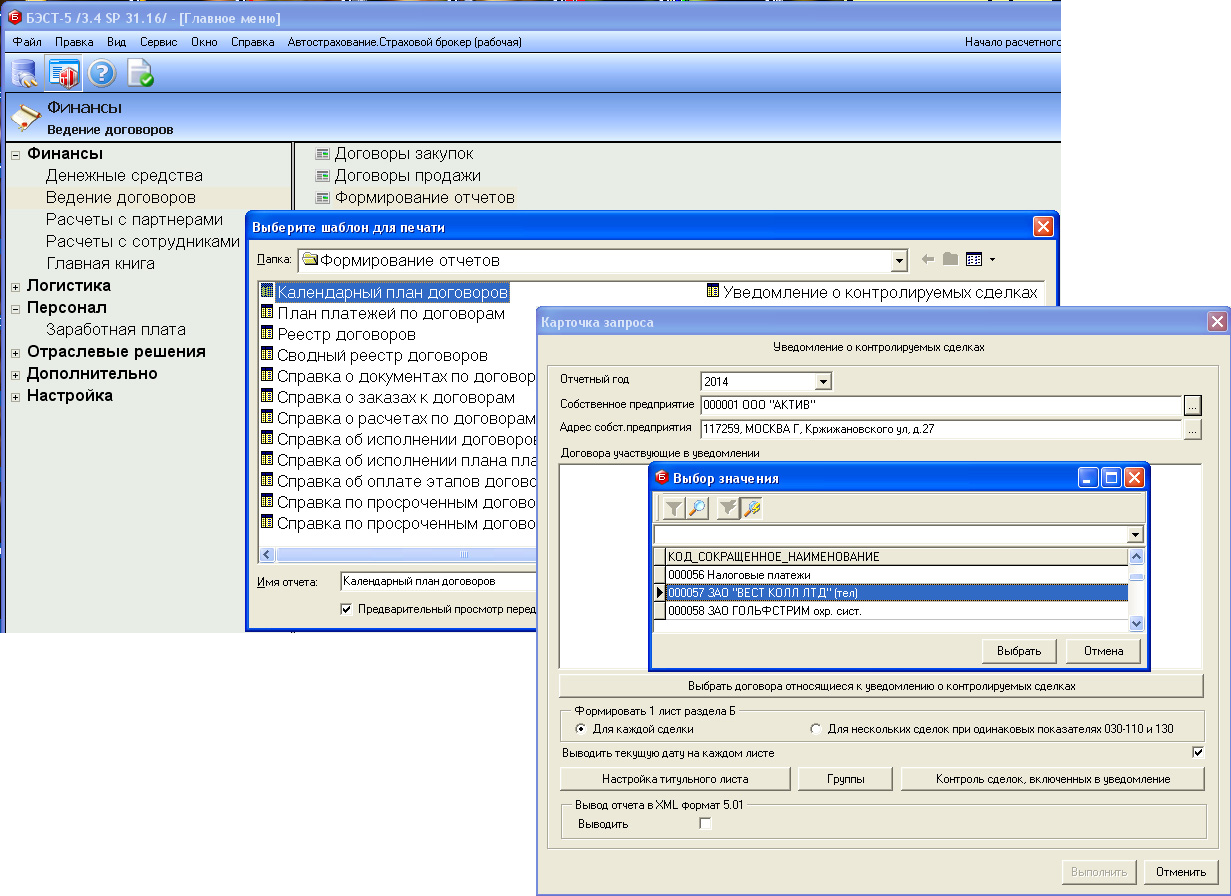Open the 'Справка' menu
This screenshot has height=896, width=1231.
(252, 42)
